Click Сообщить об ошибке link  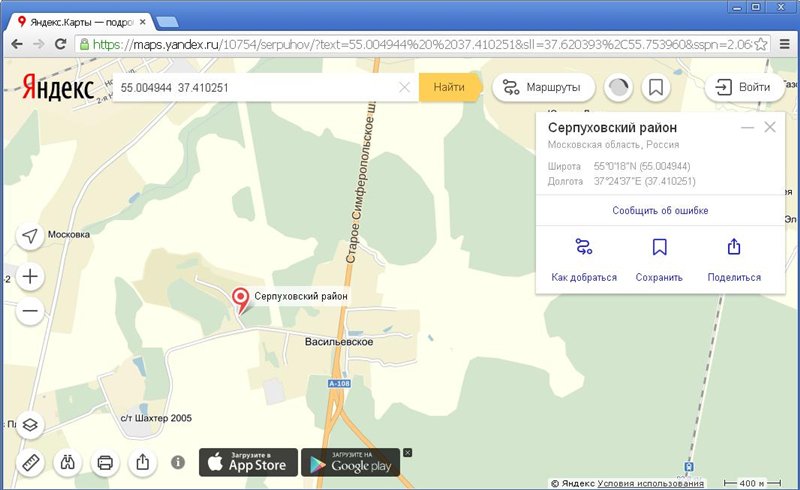tap(660, 210)
